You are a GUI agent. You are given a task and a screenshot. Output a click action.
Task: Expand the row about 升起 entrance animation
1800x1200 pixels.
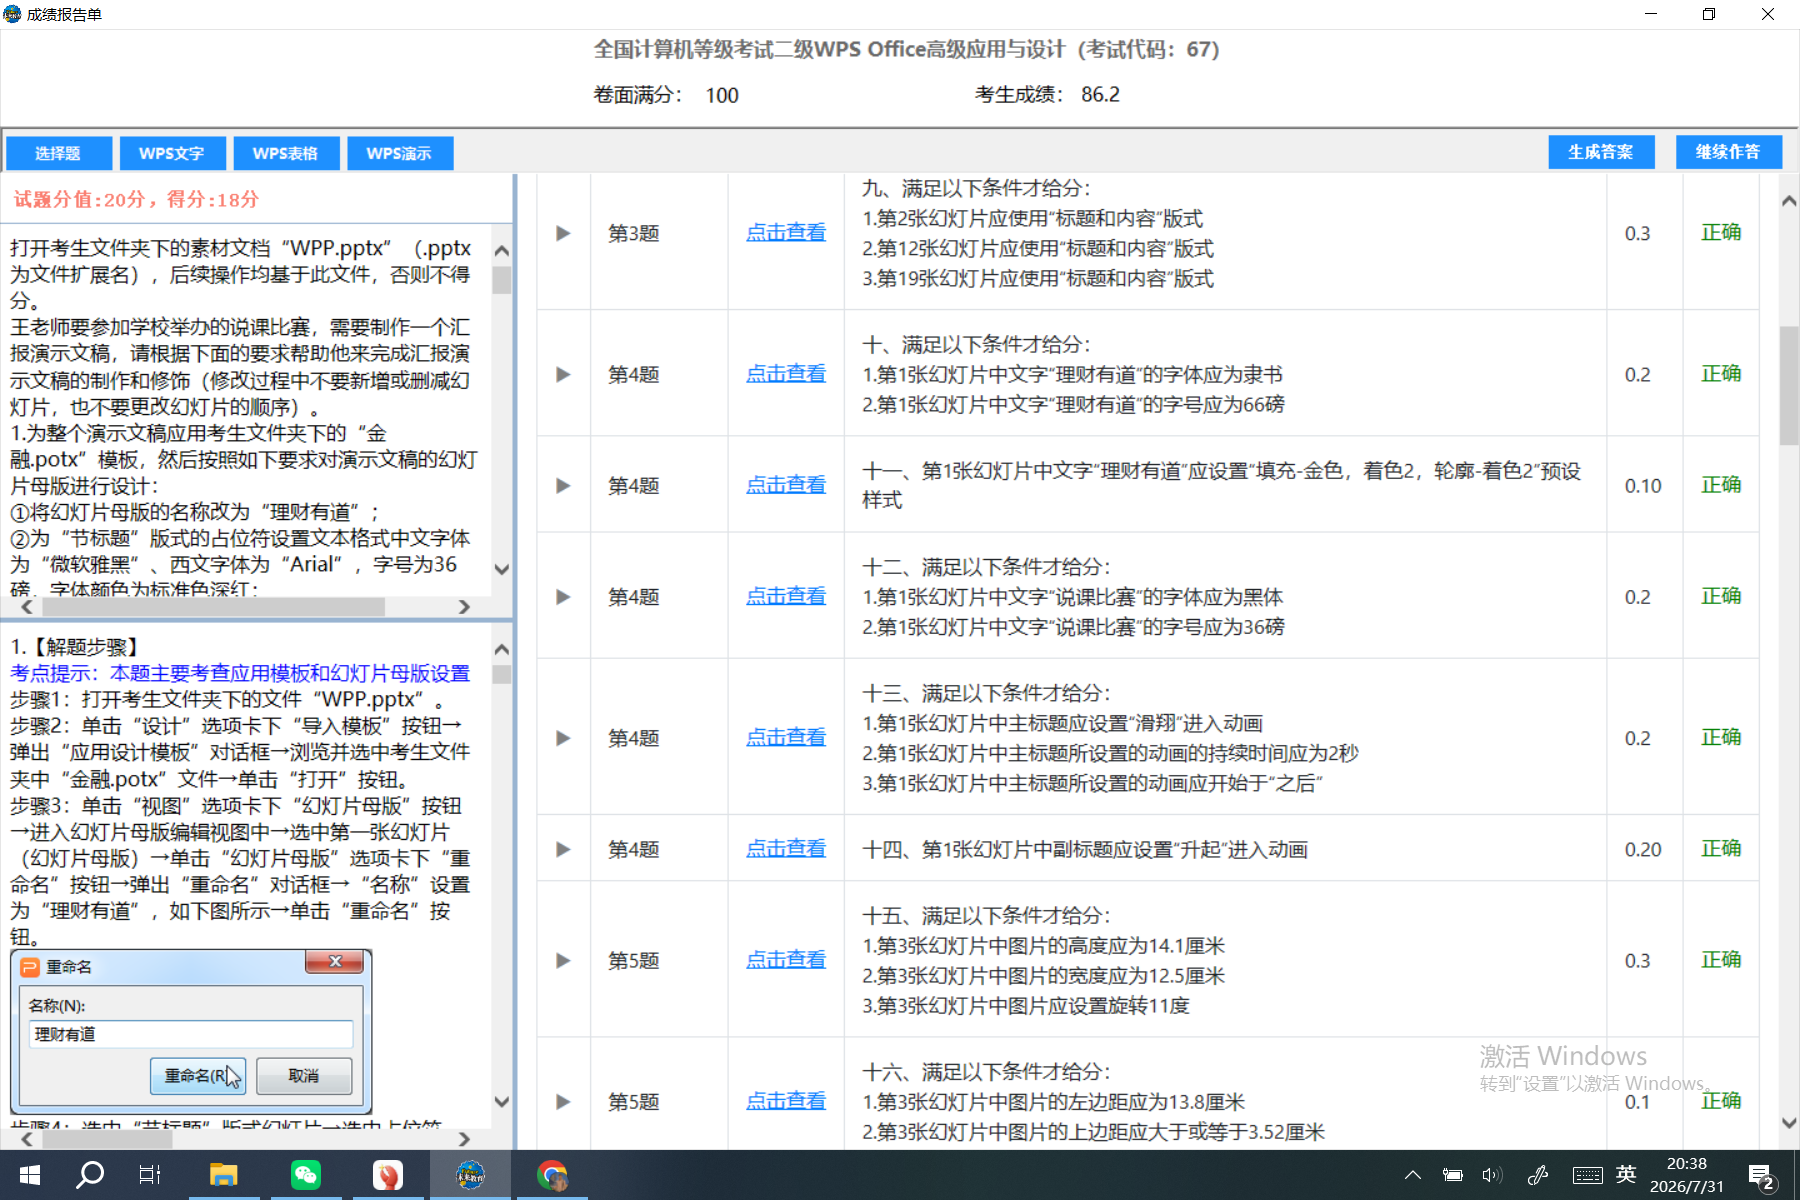[563, 849]
